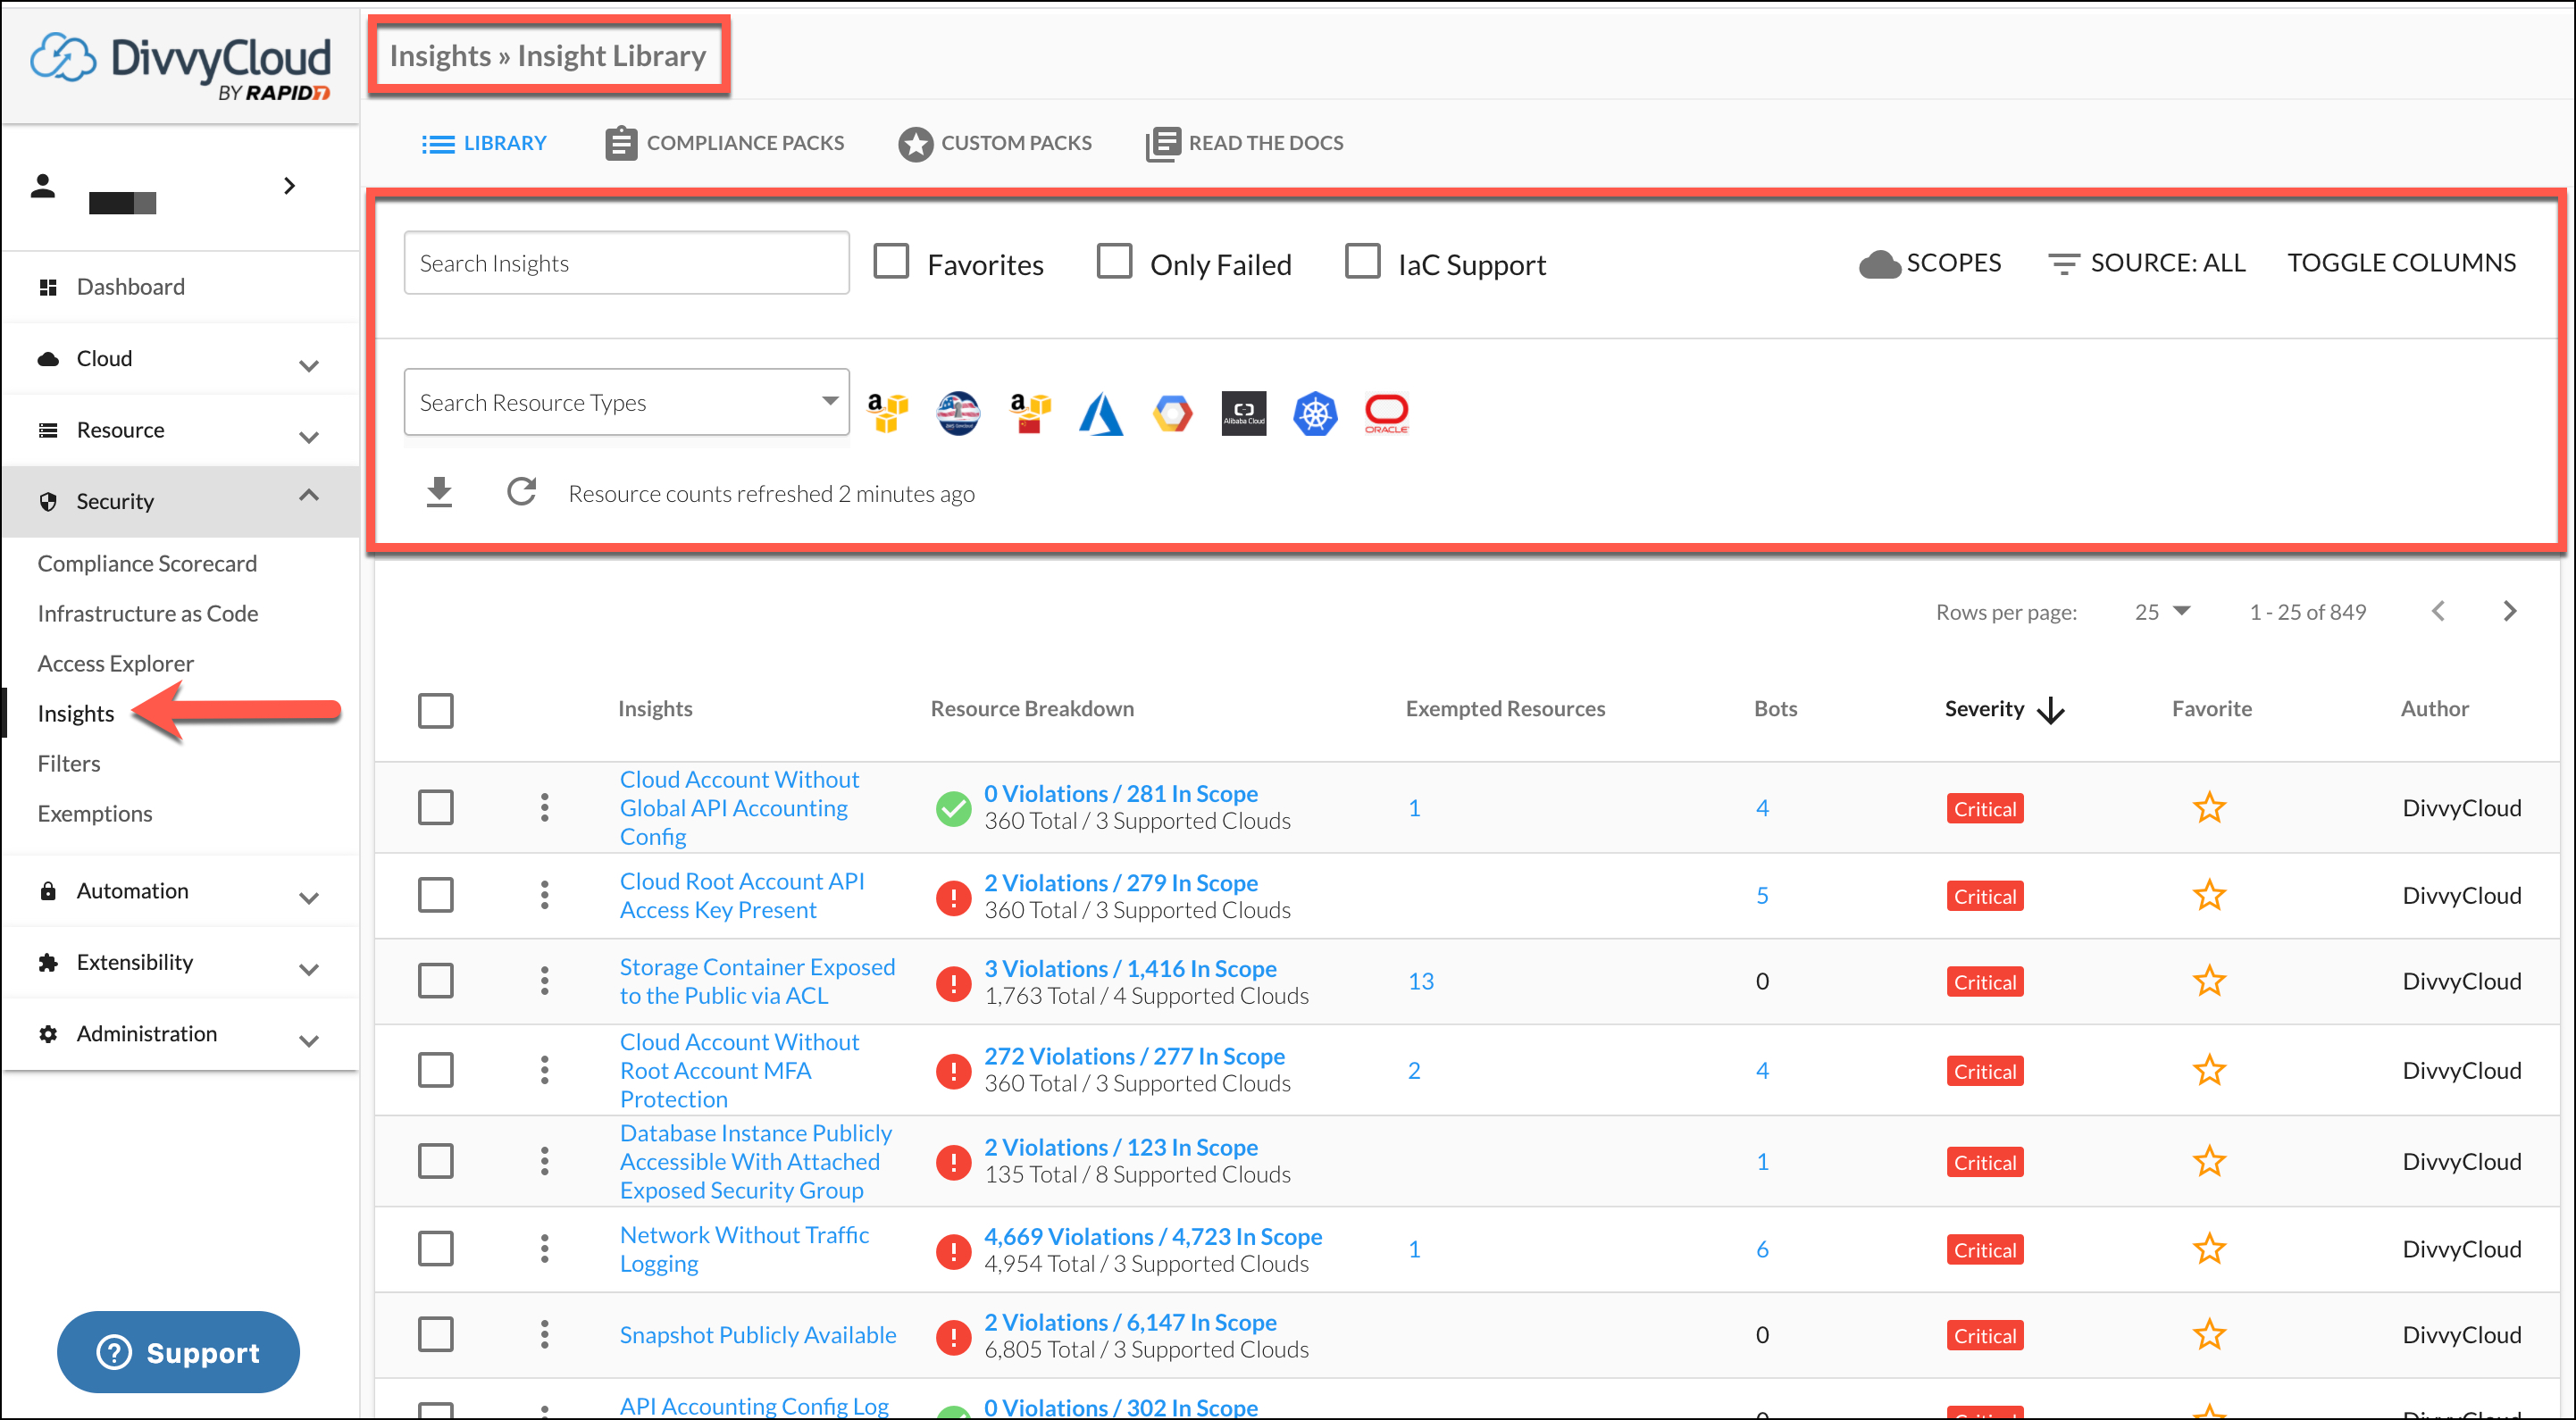Click the Critical severity badge in first row

pos(1984,809)
